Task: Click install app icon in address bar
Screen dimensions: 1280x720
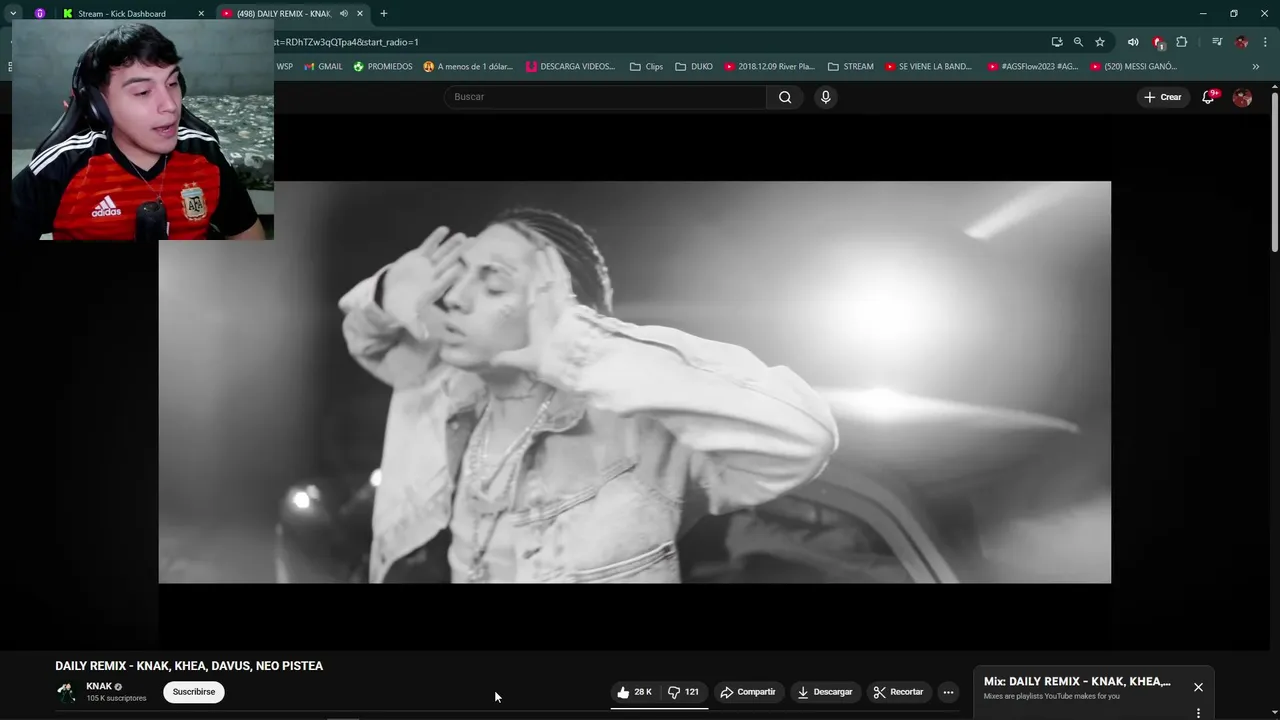Action: pos(1057,42)
